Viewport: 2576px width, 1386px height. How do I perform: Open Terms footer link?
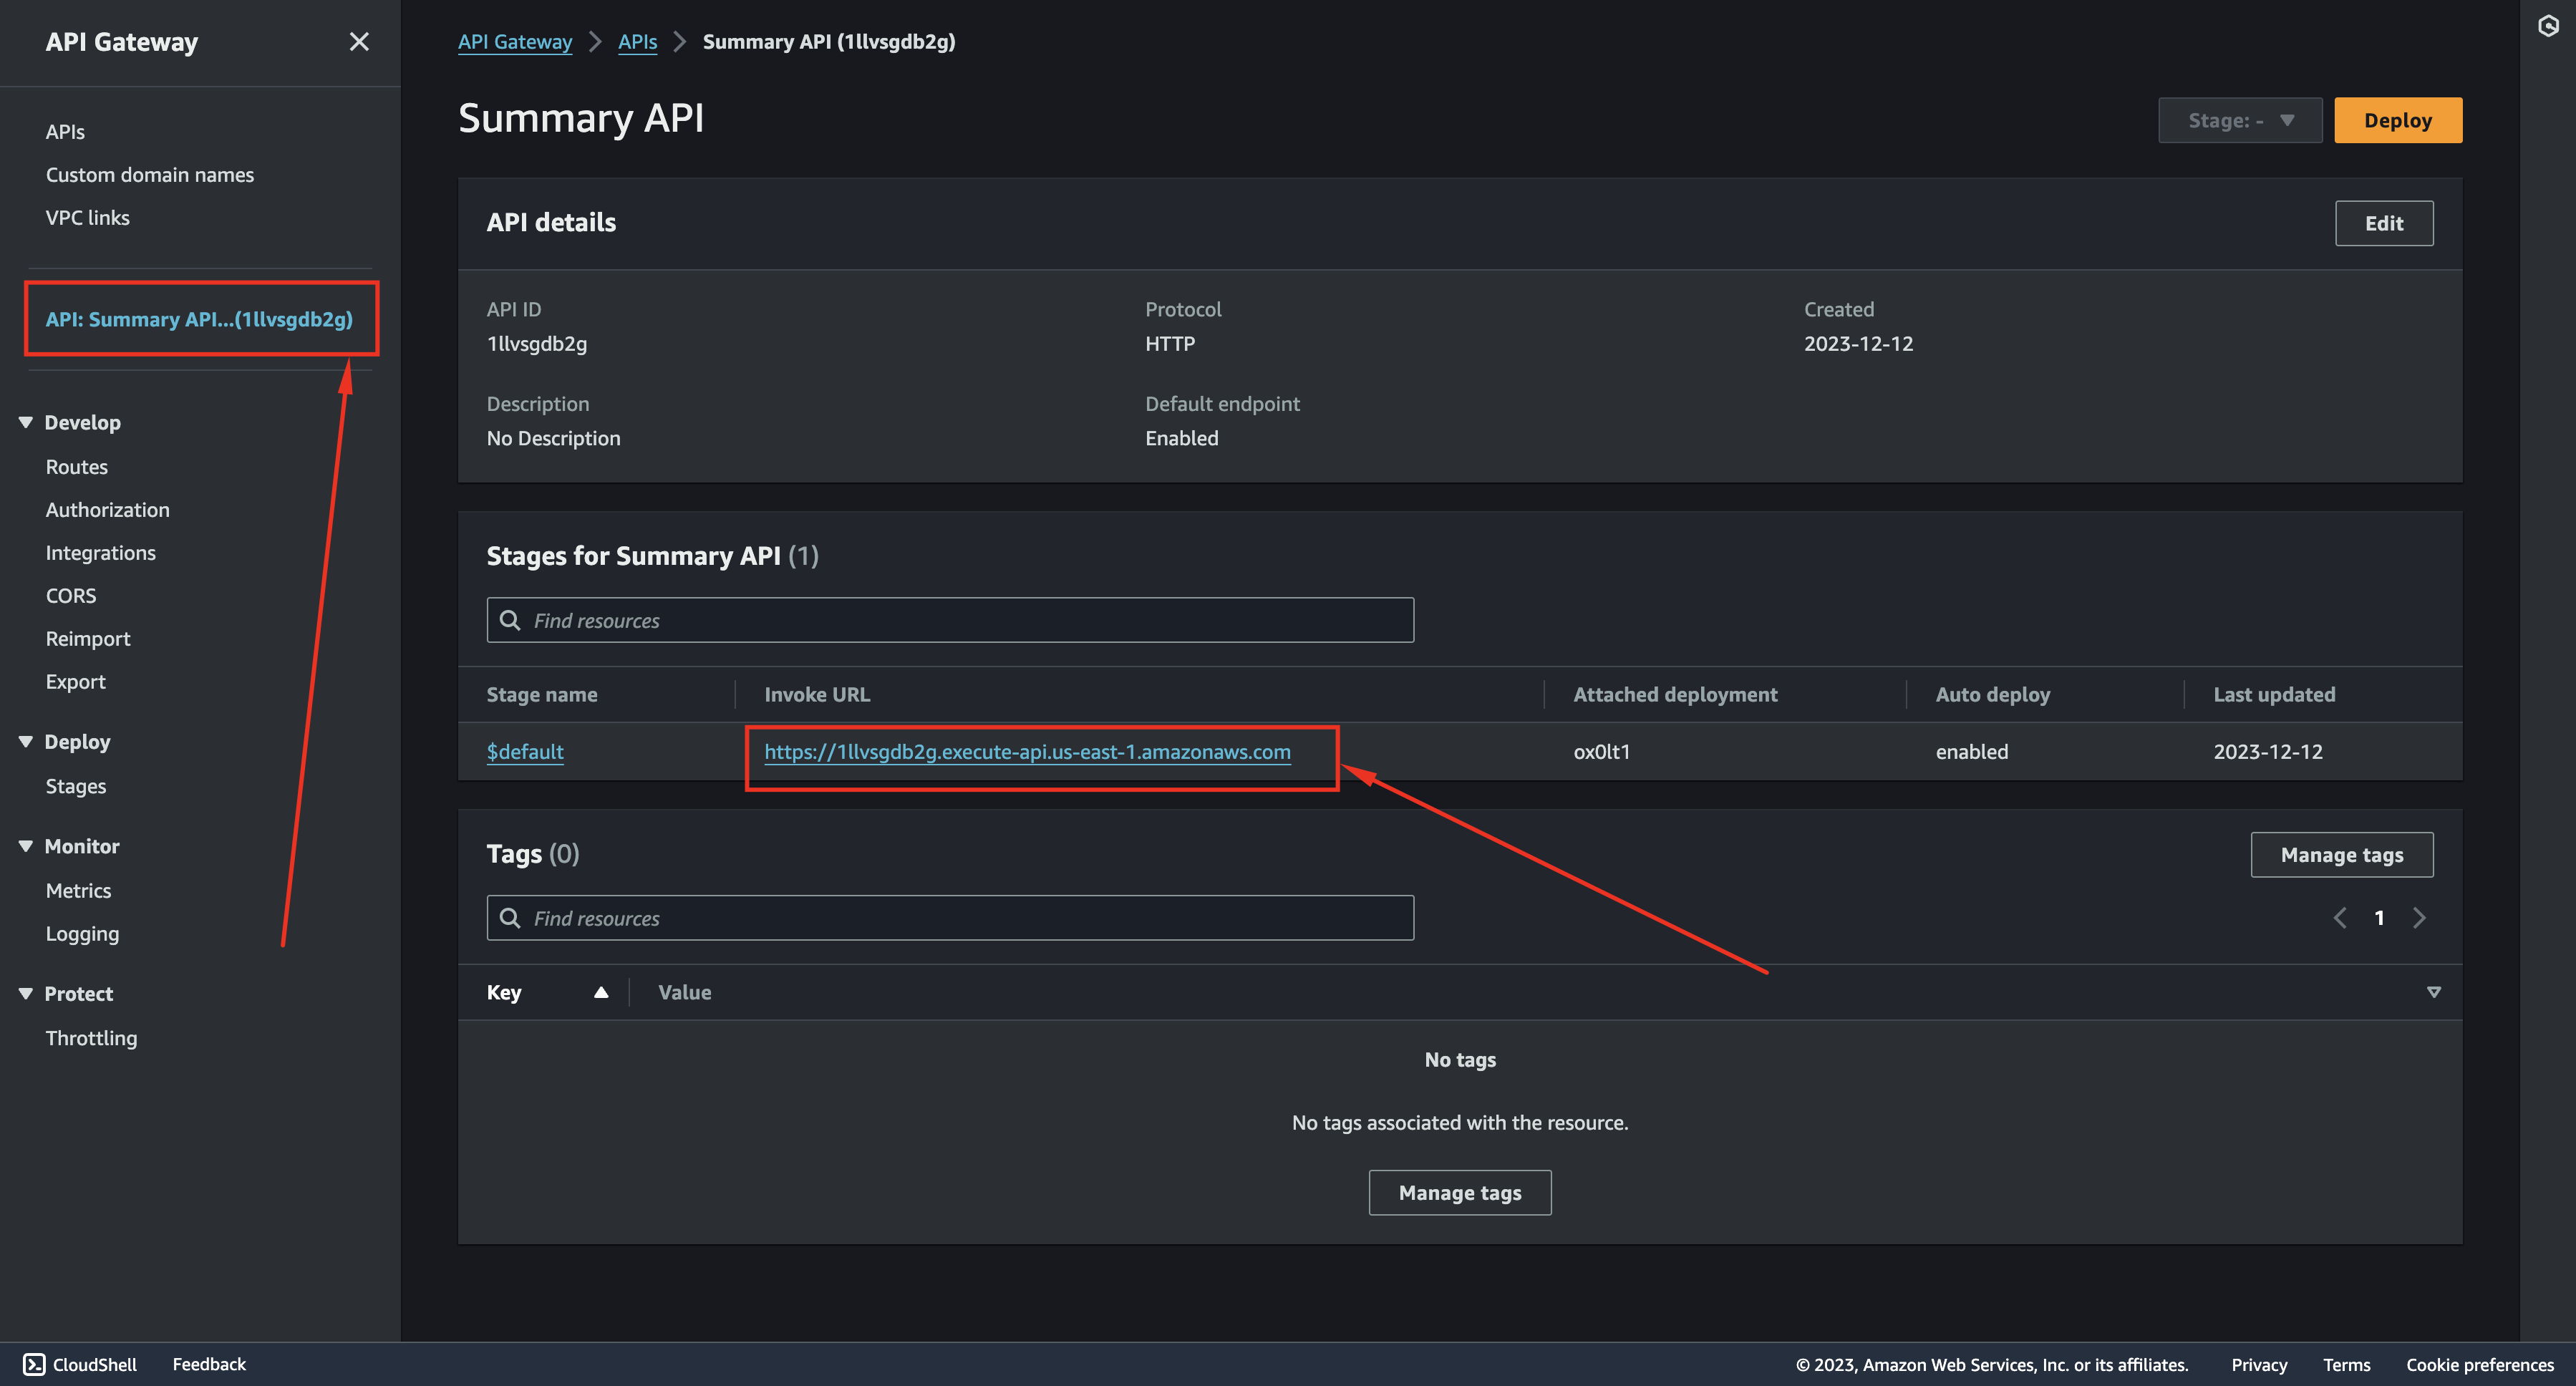(2346, 1364)
